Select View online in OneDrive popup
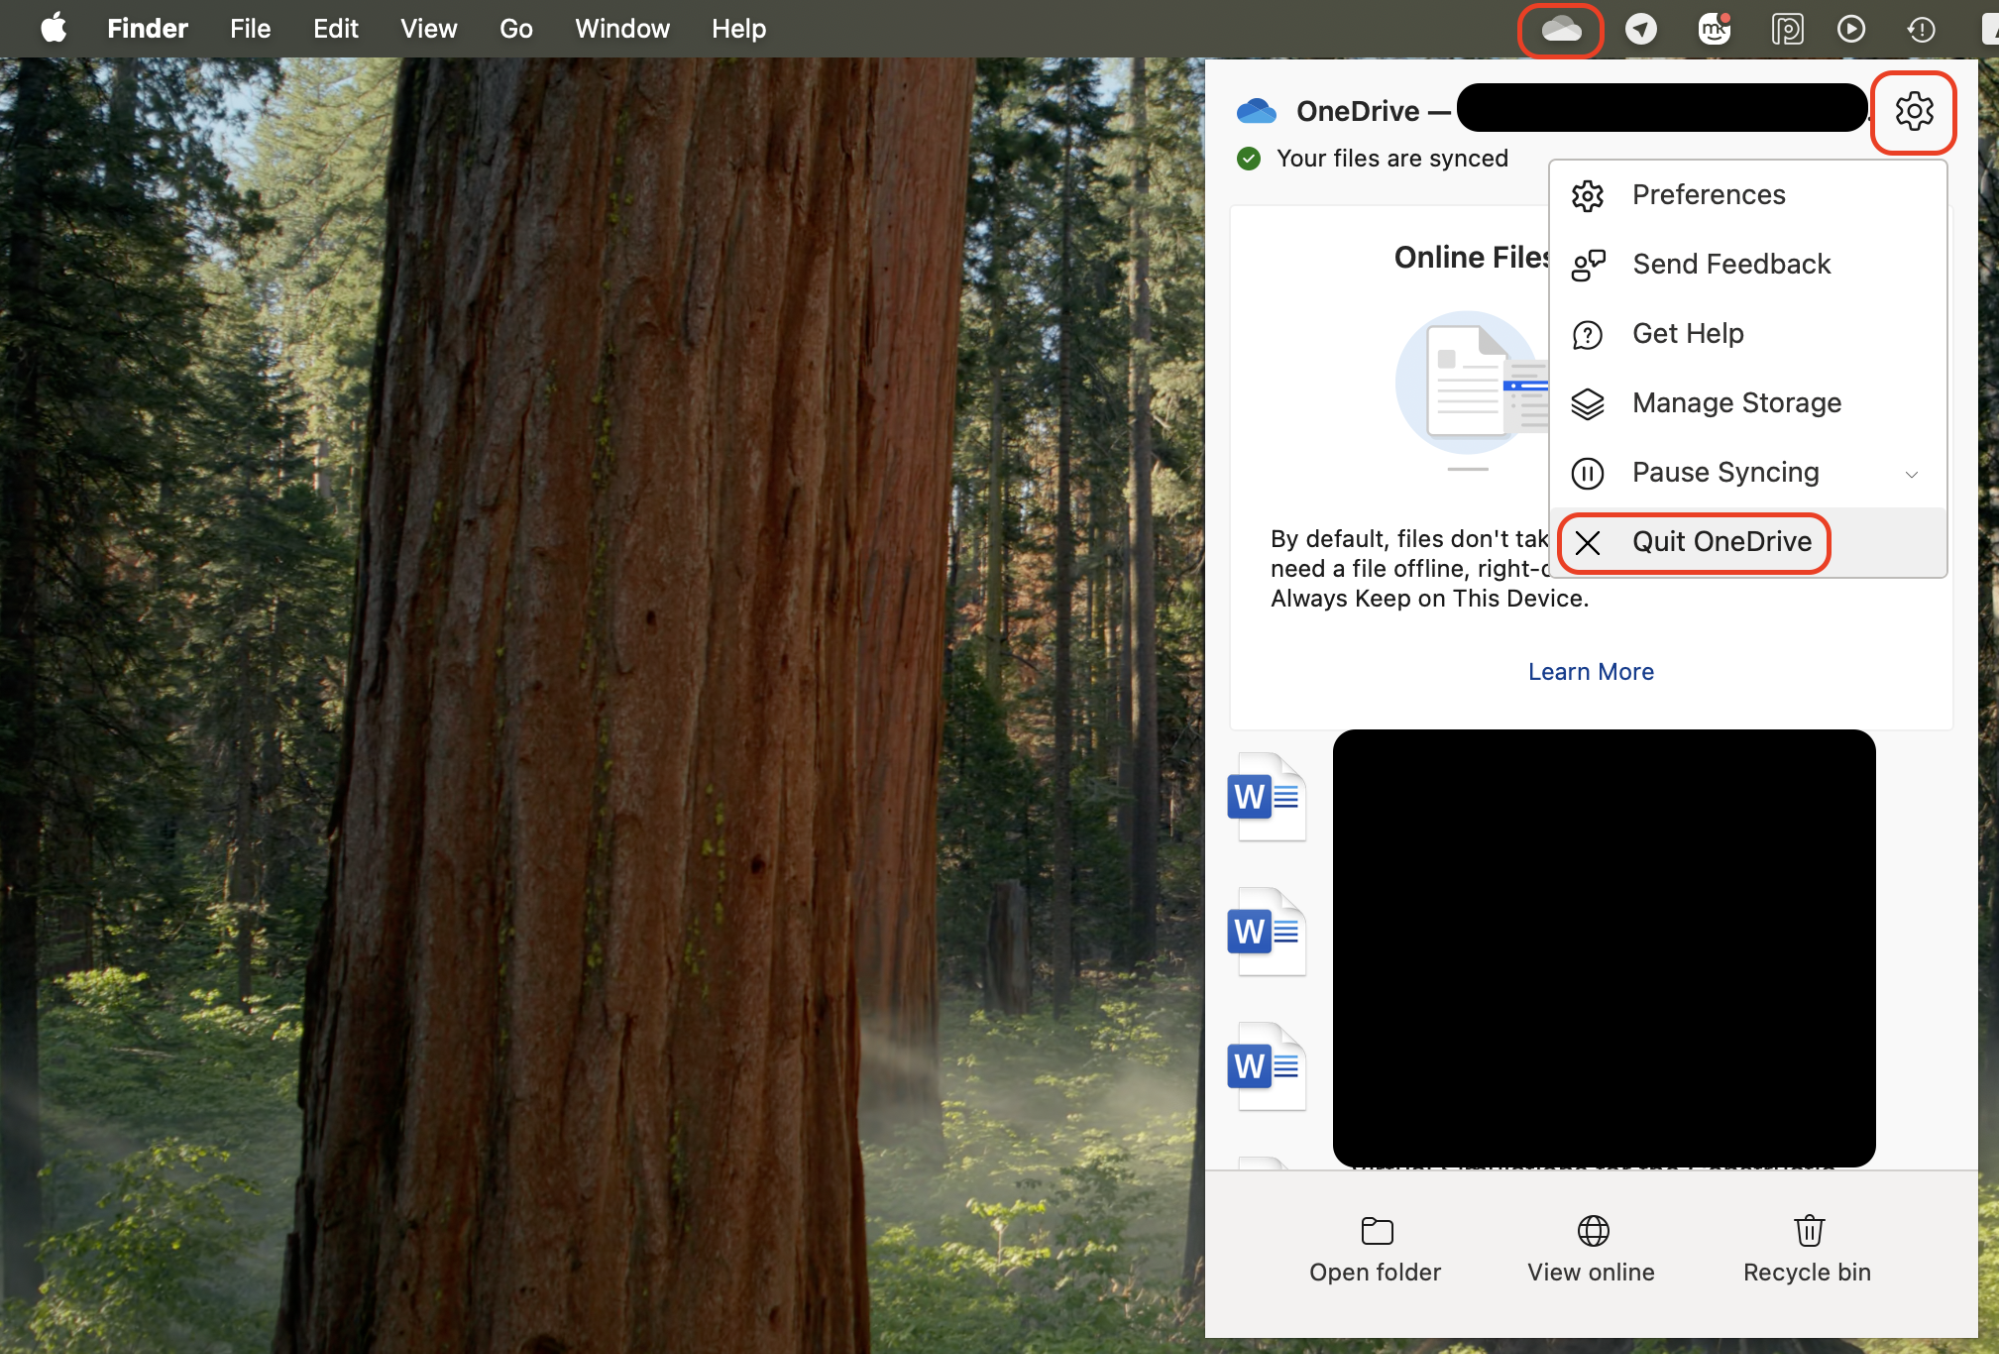 (1589, 1247)
